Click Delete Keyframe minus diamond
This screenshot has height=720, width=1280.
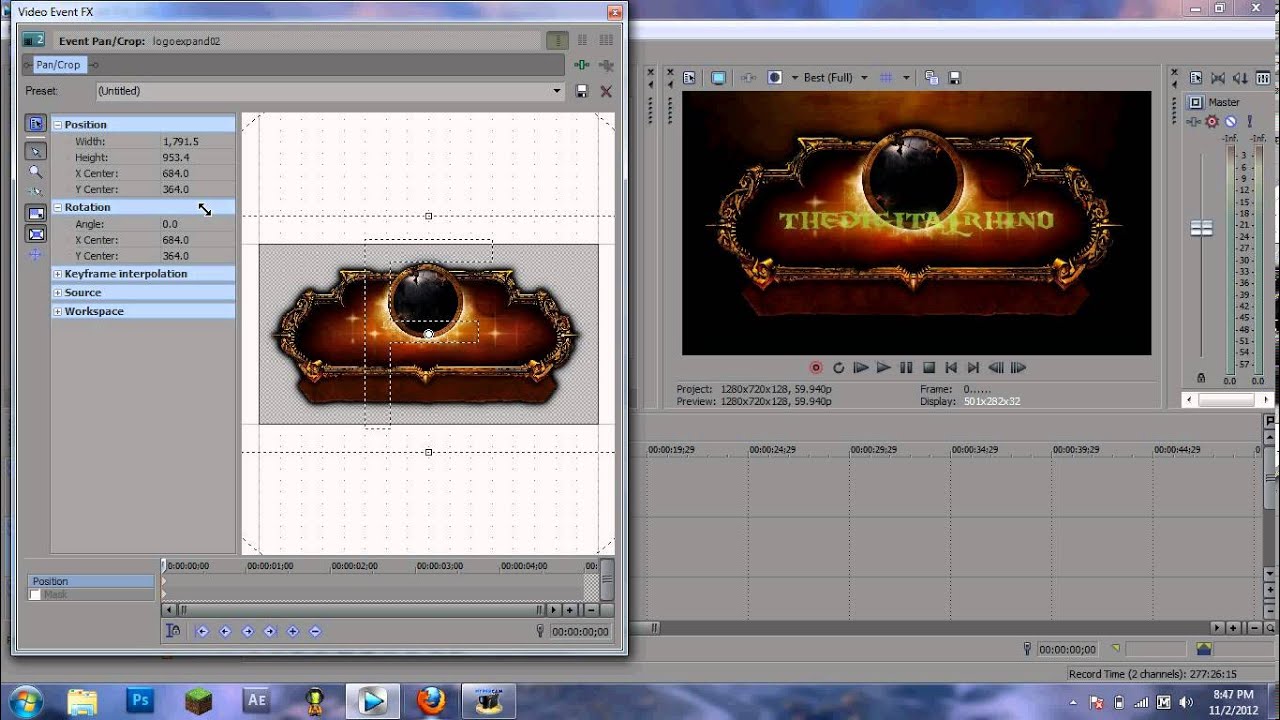pos(315,631)
